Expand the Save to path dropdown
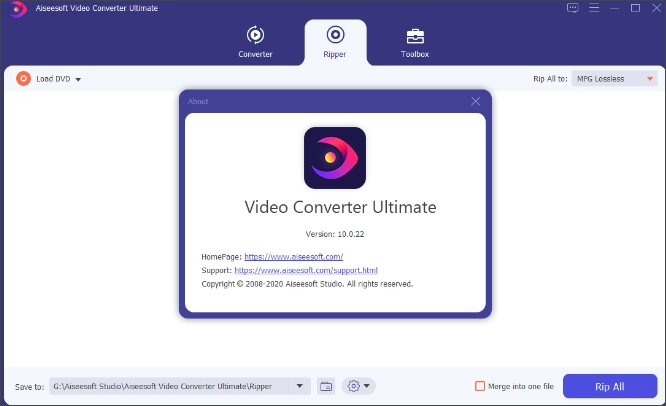The image size is (666, 406). [x=301, y=386]
